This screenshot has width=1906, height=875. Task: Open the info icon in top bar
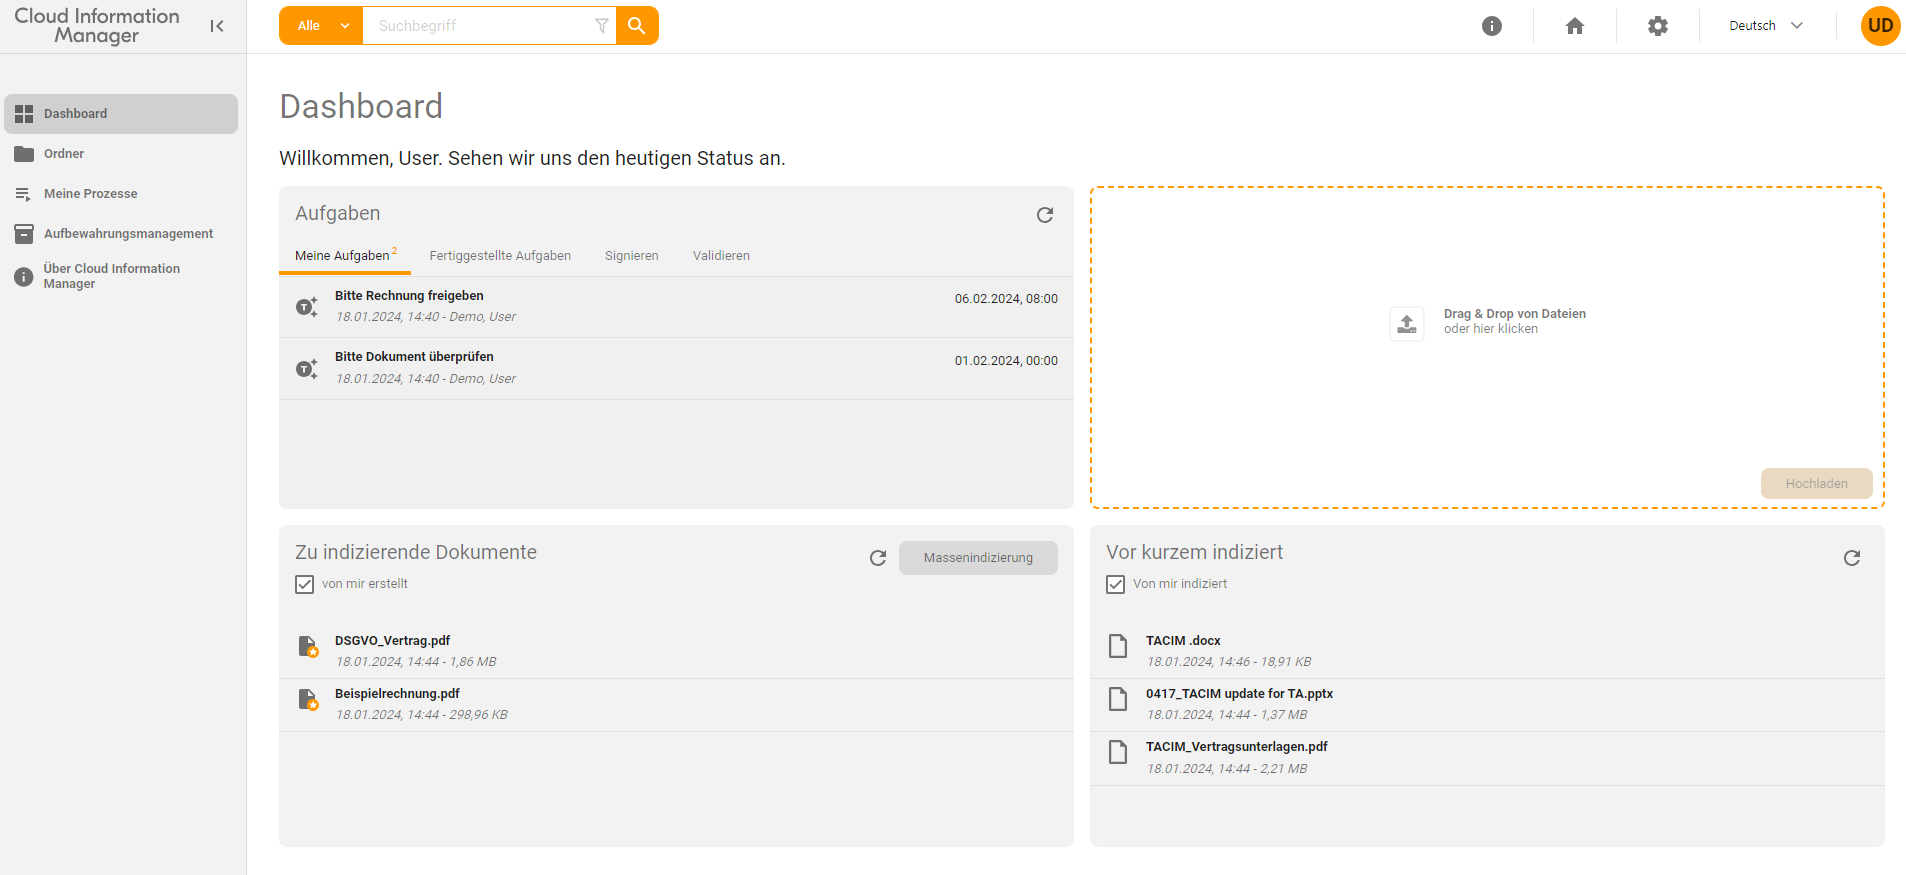click(x=1491, y=26)
